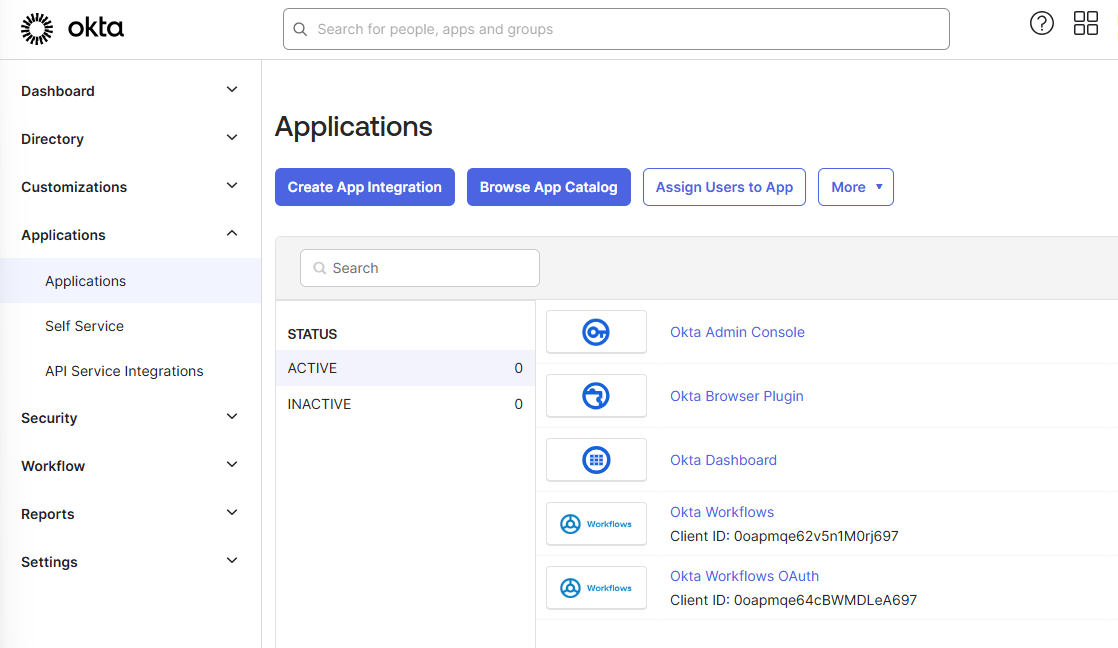Click the Directory label in the sidebar

point(52,139)
